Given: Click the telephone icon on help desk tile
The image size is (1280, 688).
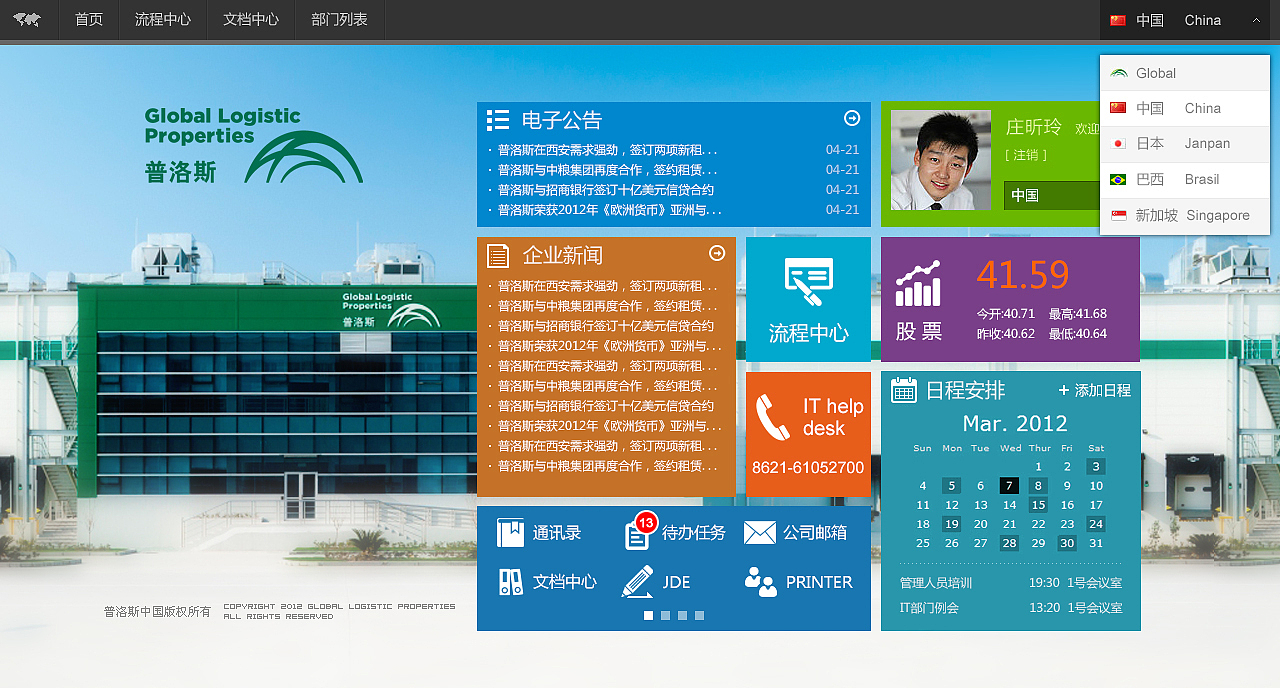Looking at the screenshot, I should tap(772, 417).
